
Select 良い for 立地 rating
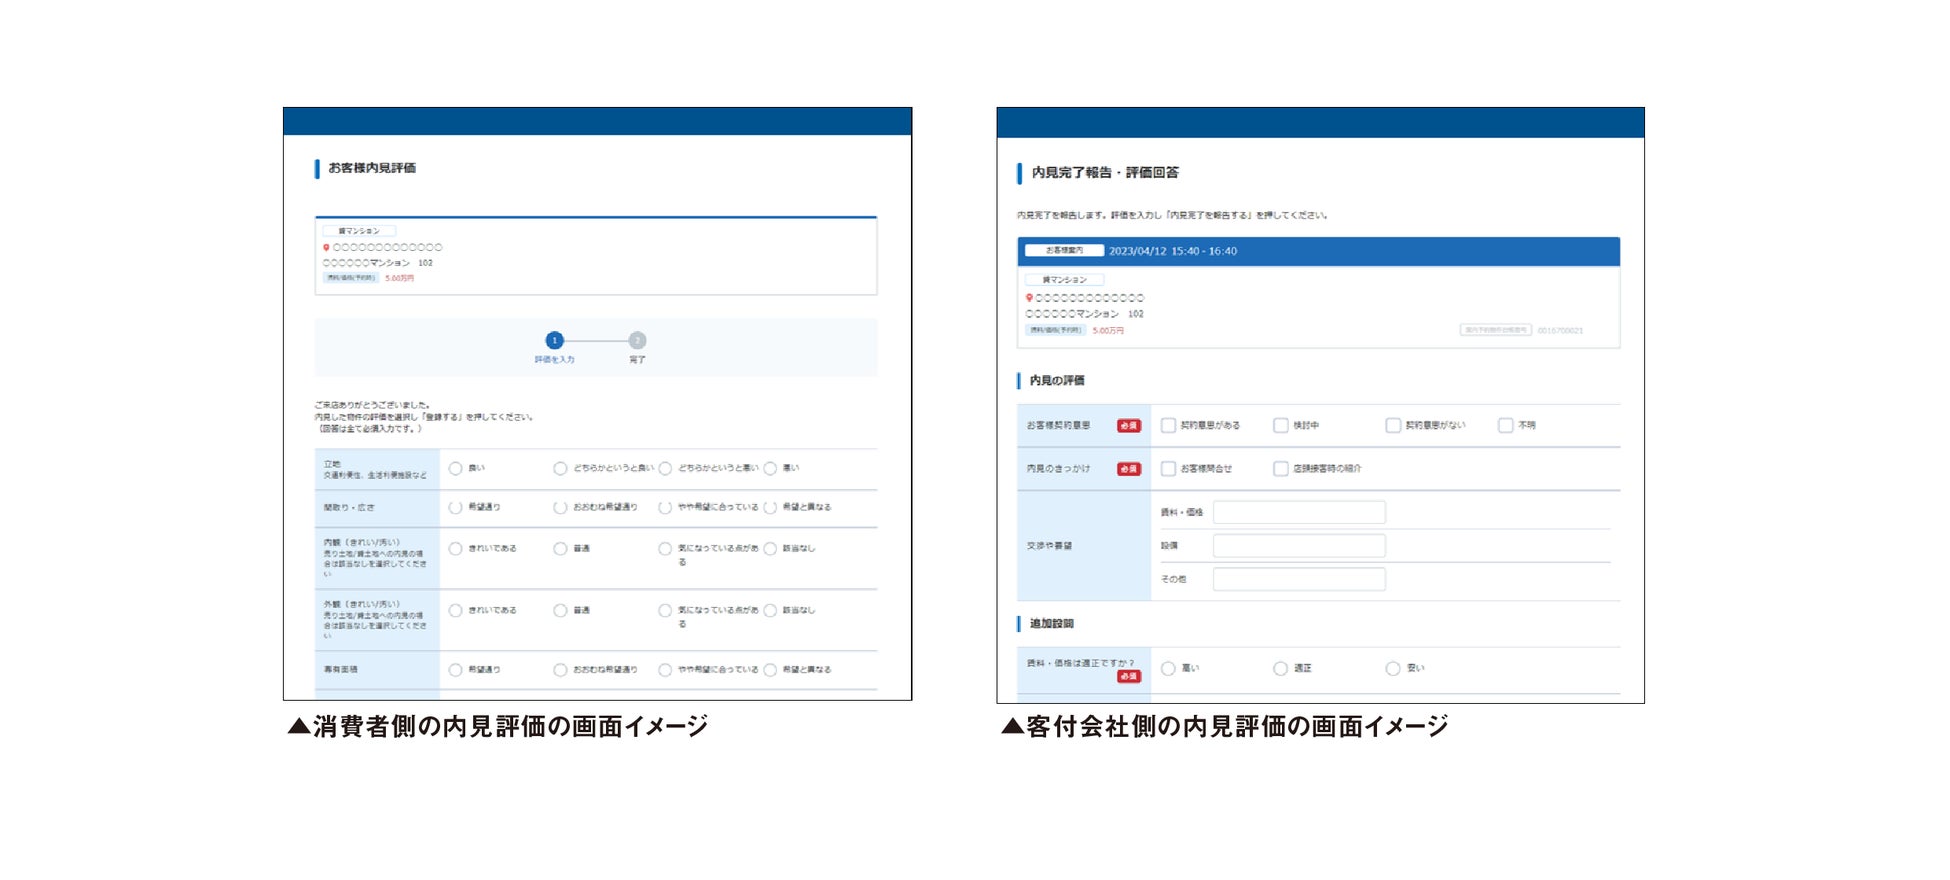click(x=455, y=468)
